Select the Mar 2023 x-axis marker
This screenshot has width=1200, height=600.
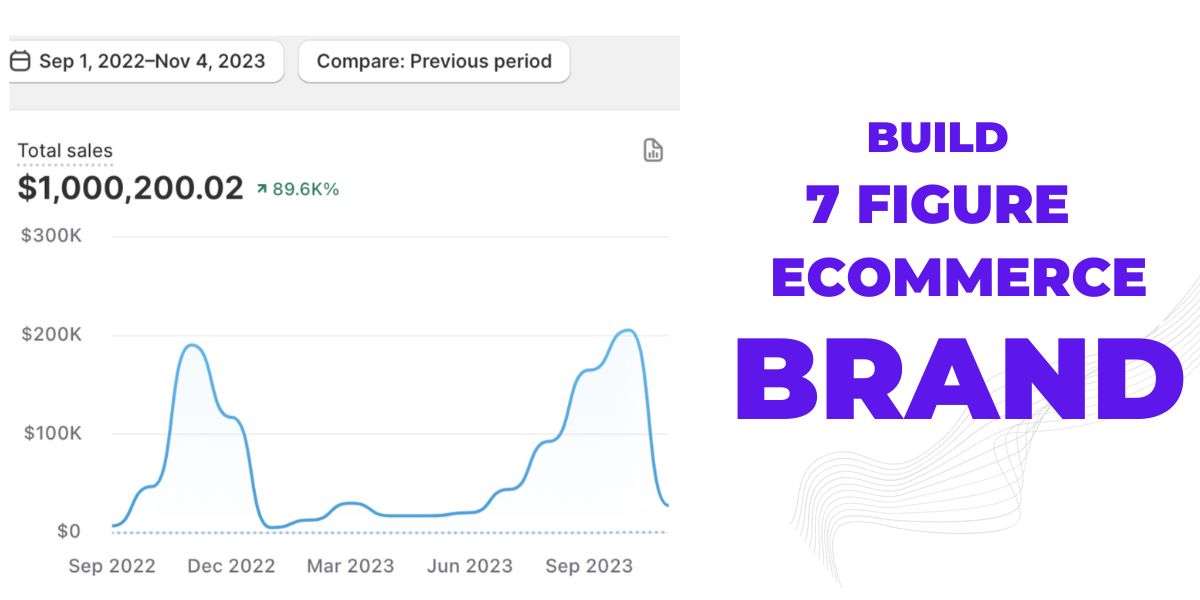[350, 566]
